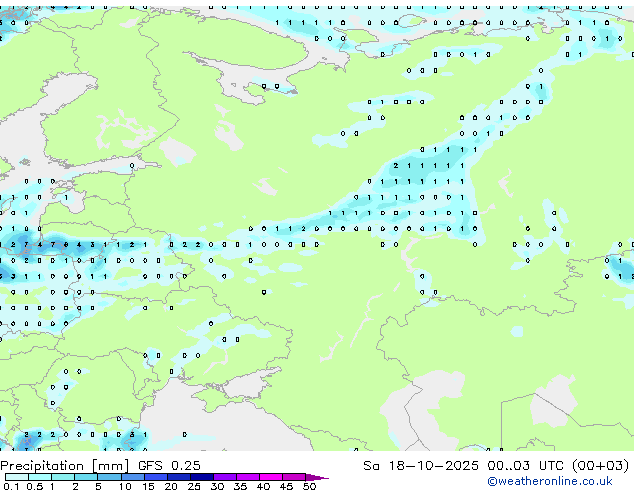Click the 'GFS 0.25' model label
The height and width of the screenshot is (490, 634).
[169, 466]
